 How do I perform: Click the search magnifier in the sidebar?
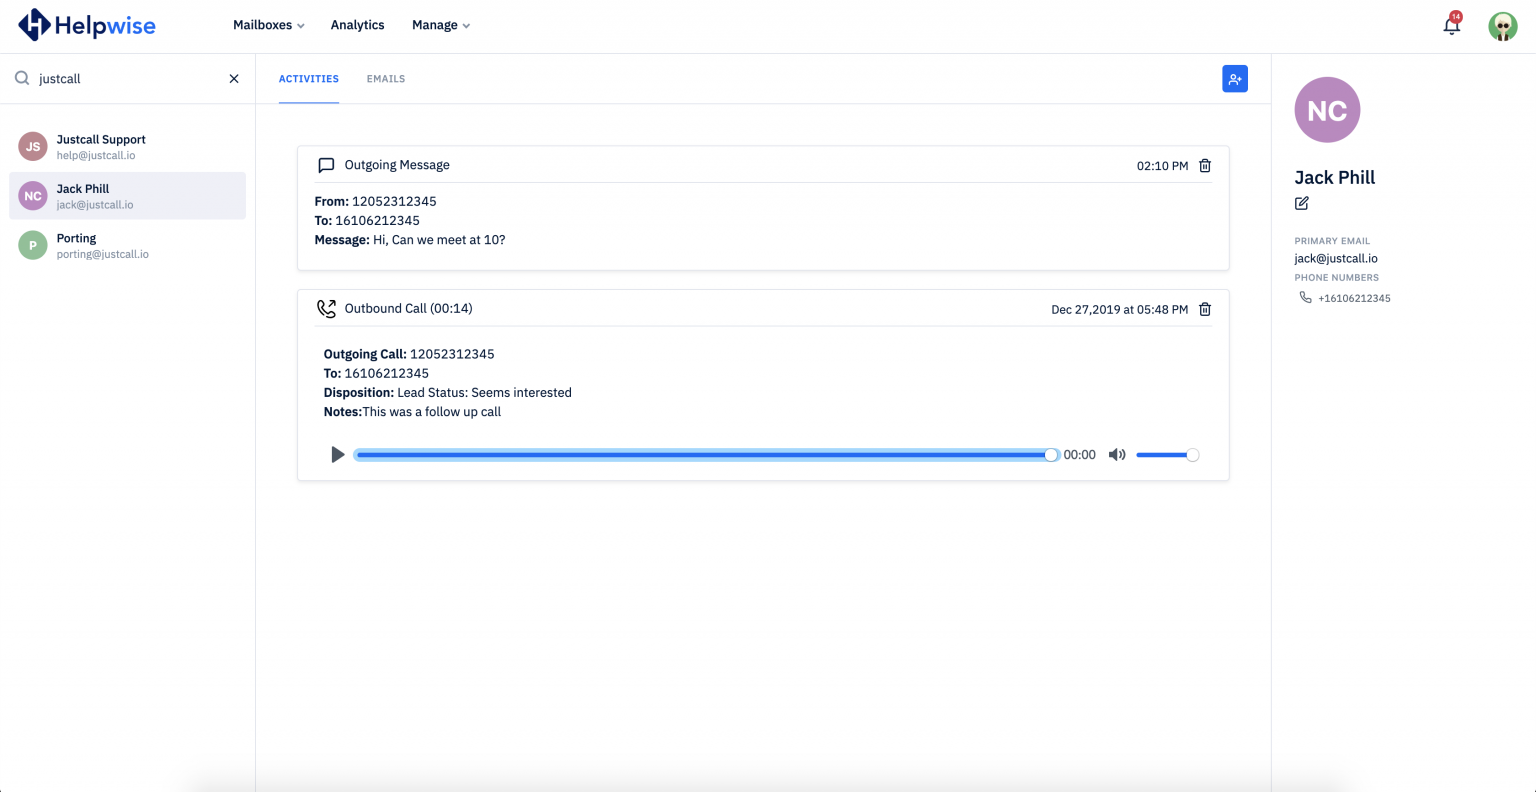pyautogui.click(x=20, y=77)
